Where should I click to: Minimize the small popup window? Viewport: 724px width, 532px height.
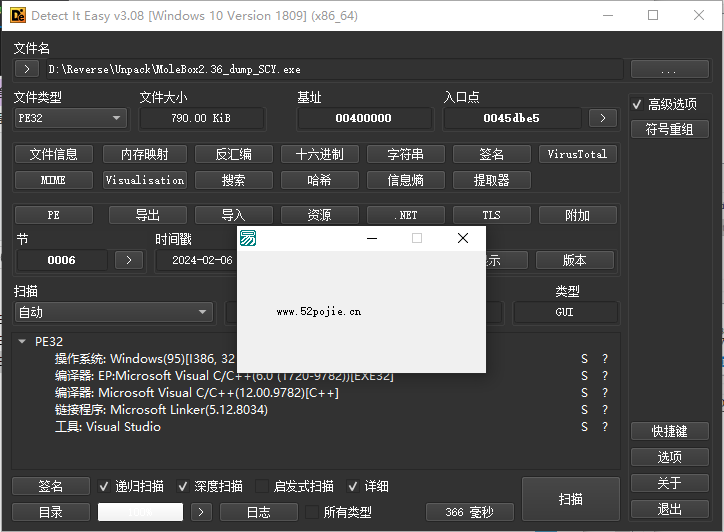point(372,238)
